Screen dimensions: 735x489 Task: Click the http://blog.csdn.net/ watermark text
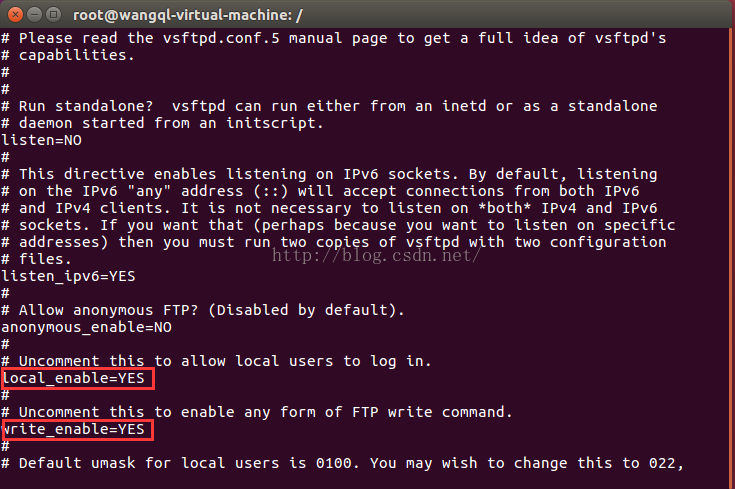pos(376,255)
